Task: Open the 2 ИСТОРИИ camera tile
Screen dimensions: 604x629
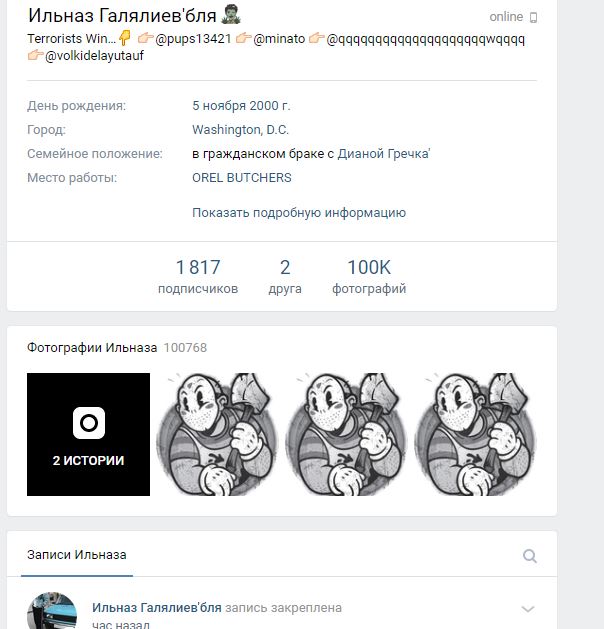Action: coord(88,434)
